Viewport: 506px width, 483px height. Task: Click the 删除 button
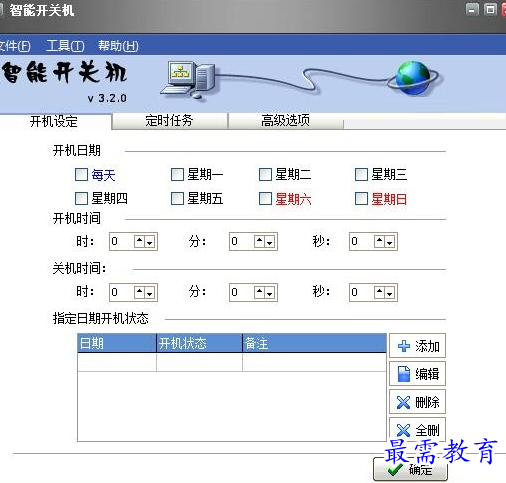(417, 402)
